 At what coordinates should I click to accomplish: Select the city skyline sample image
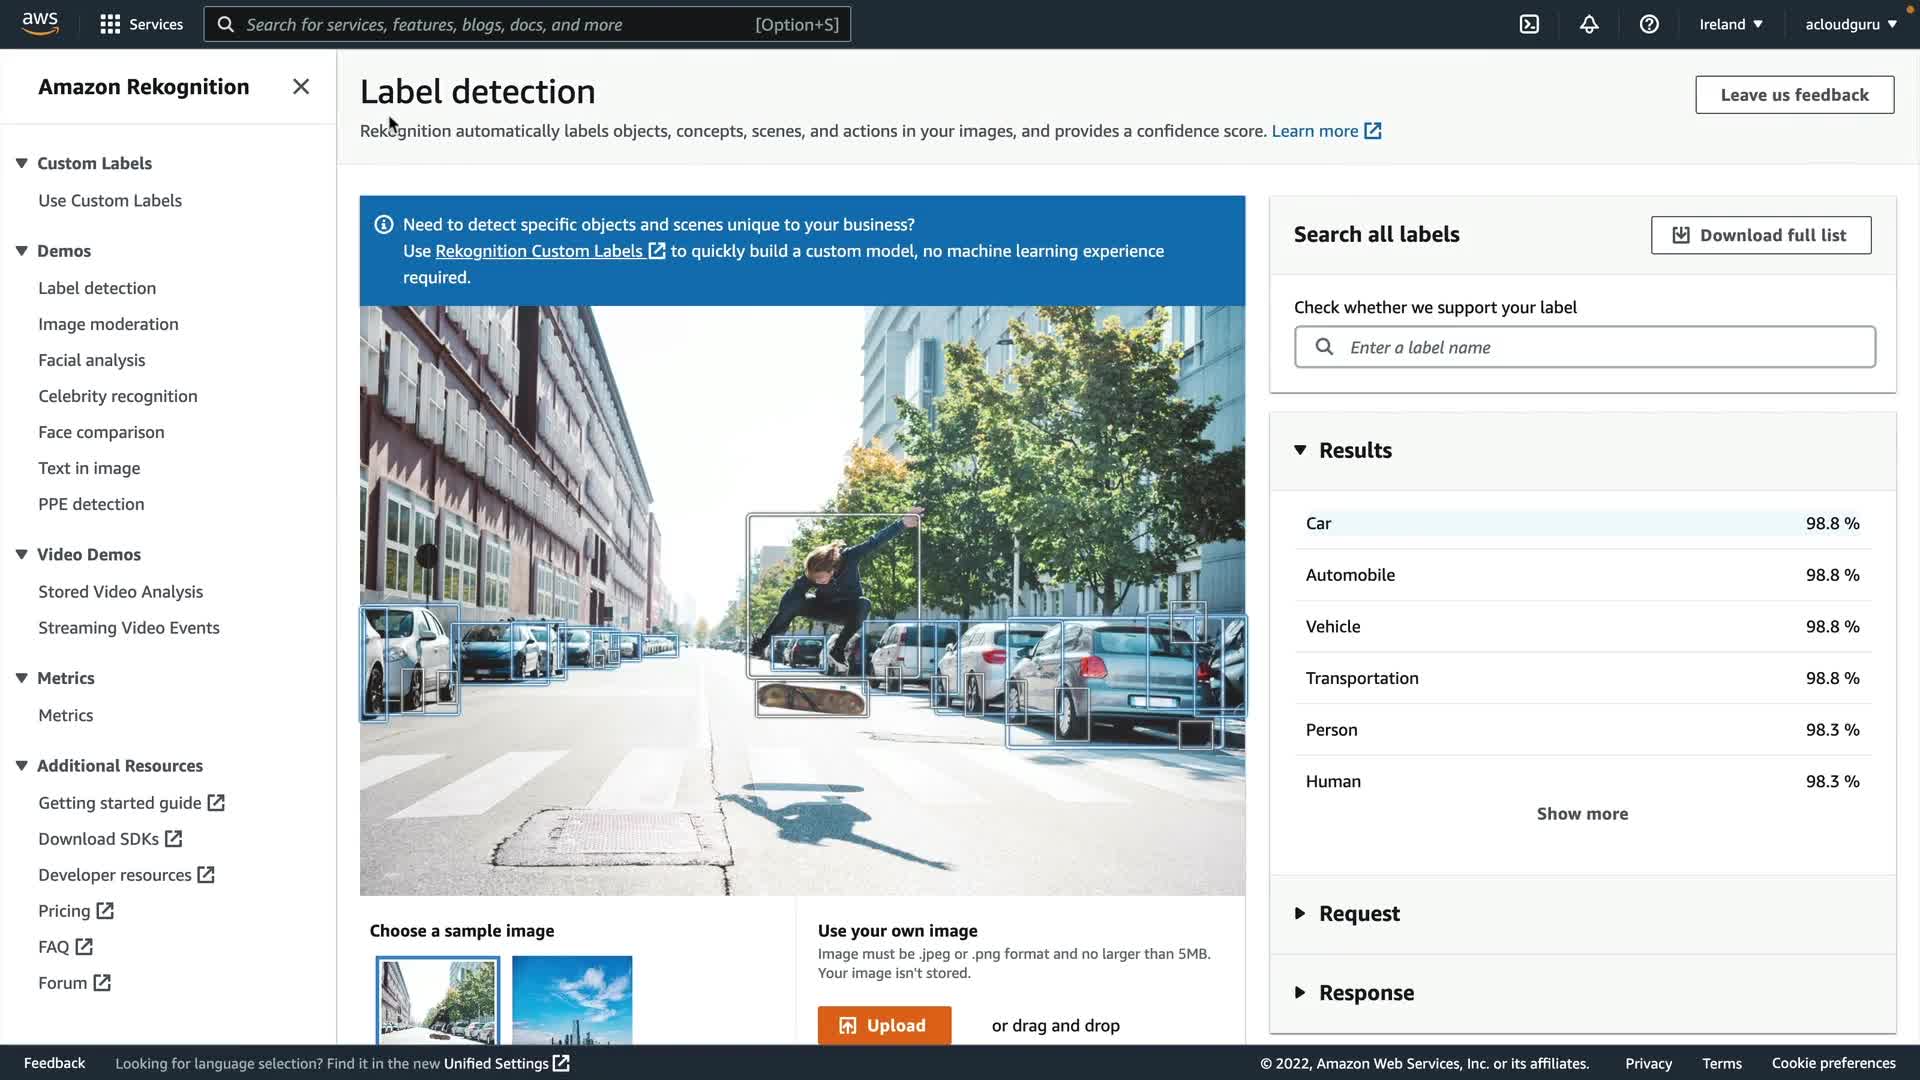[572, 1000]
